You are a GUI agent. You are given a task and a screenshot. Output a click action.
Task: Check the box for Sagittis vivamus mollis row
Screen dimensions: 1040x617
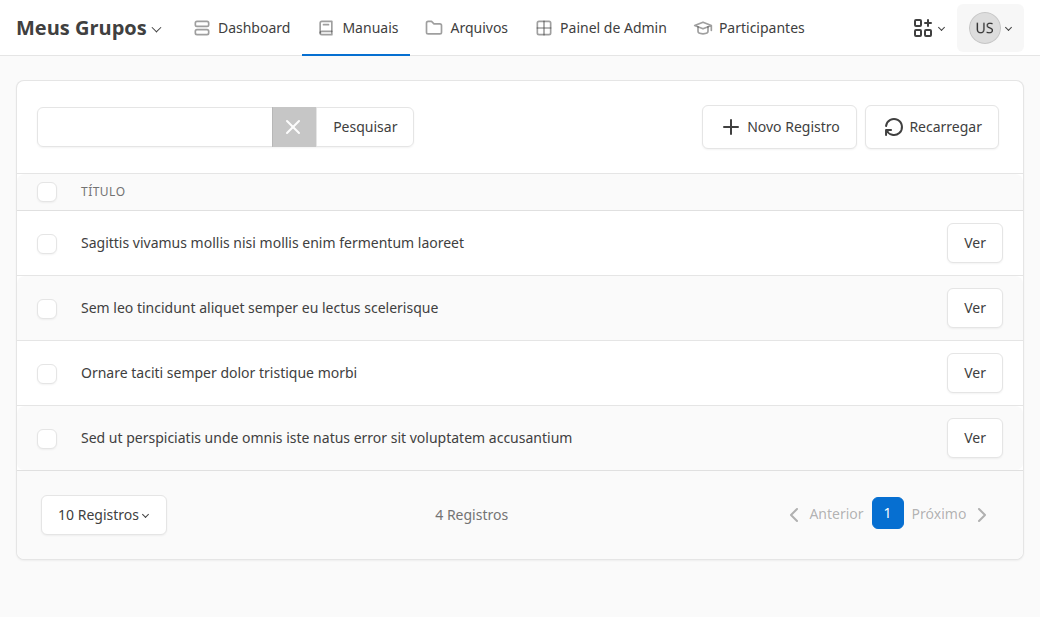pyautogui.click(x=47, y=243)
